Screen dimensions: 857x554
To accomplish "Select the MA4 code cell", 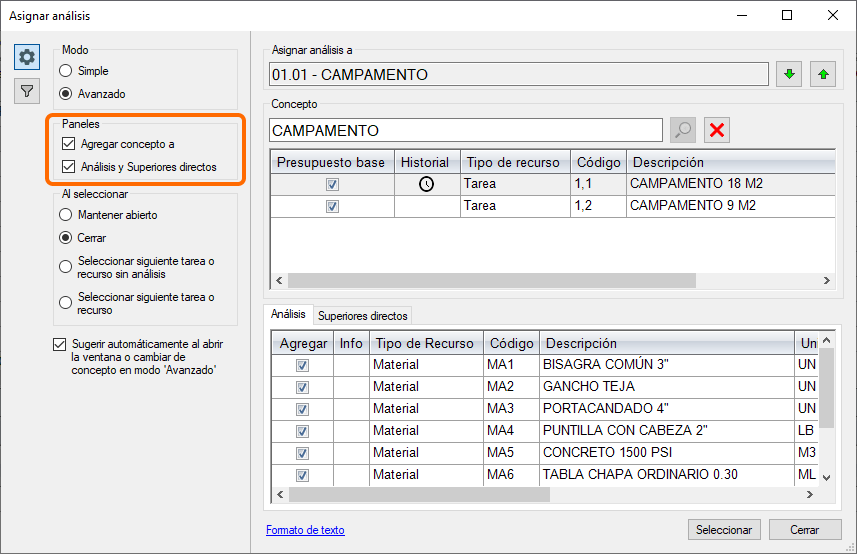I will (x=512, y=431).
